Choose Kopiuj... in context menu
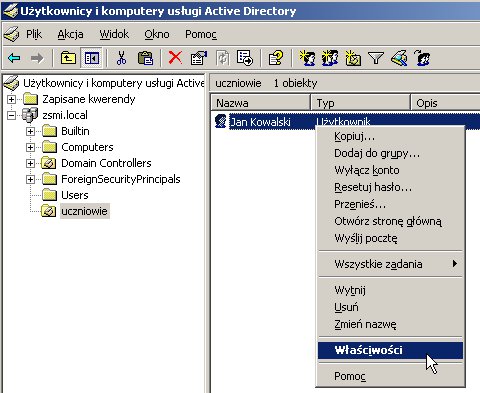 click(x=390, y=136)
